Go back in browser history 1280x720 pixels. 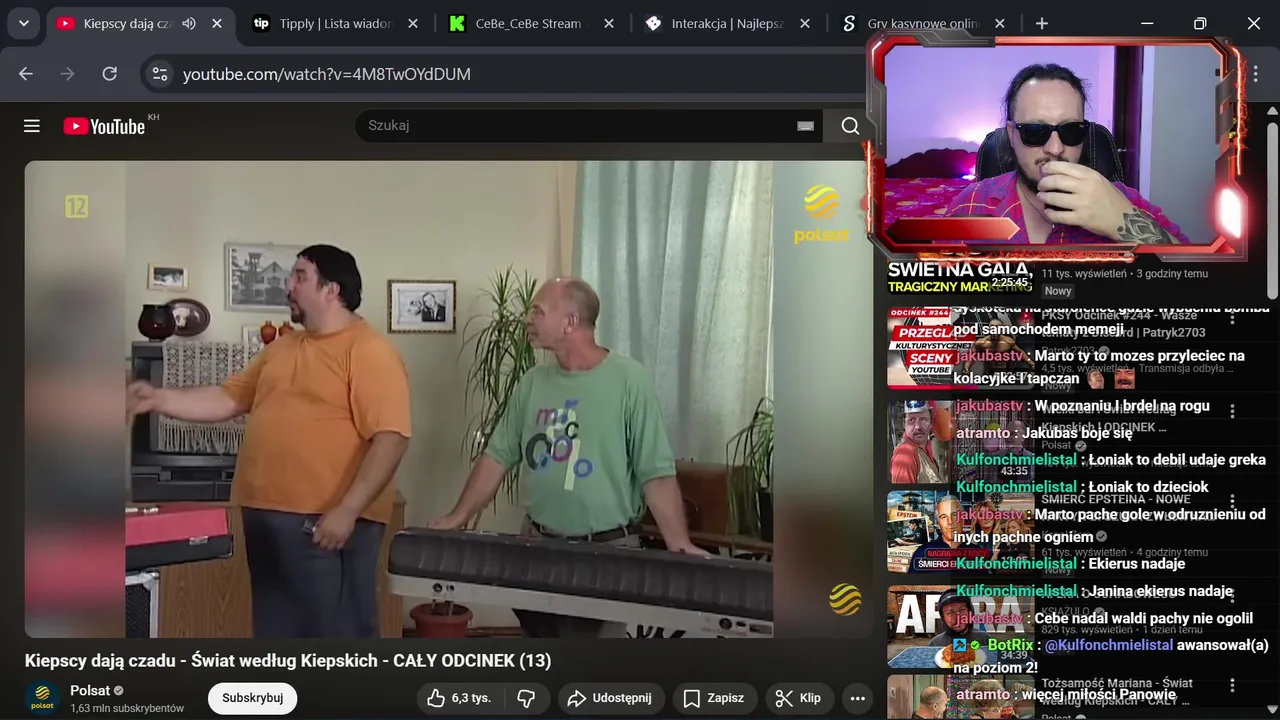[x=26, y=74]
